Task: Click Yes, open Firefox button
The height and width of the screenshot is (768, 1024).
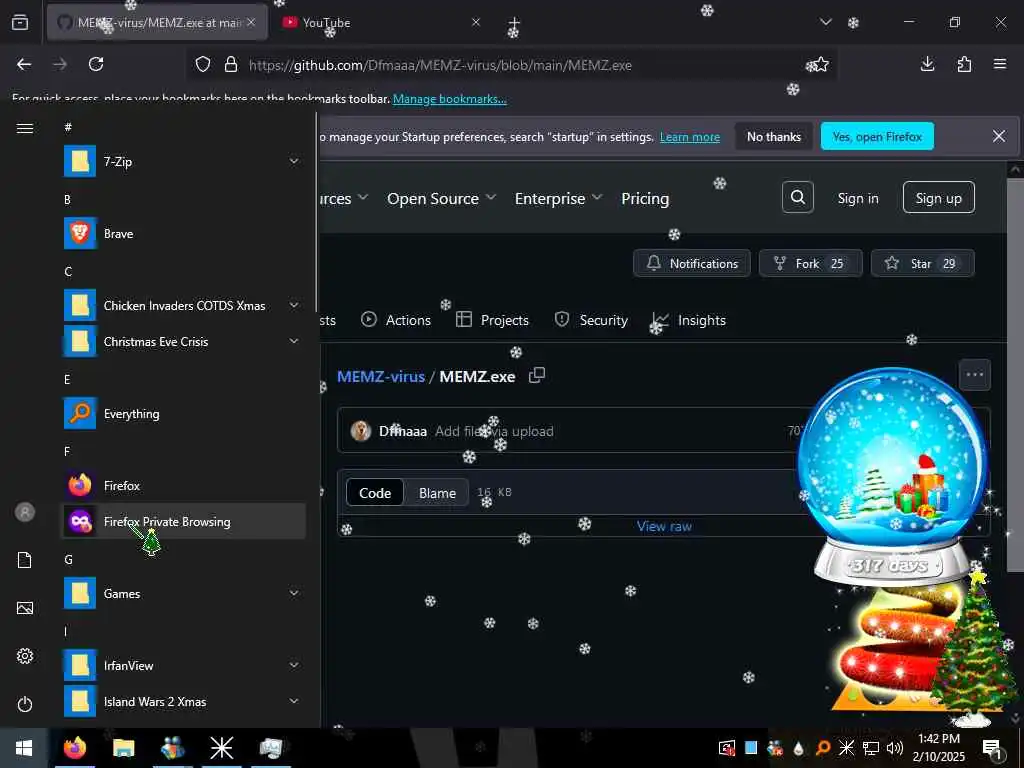Action: [x=876, y=136]
